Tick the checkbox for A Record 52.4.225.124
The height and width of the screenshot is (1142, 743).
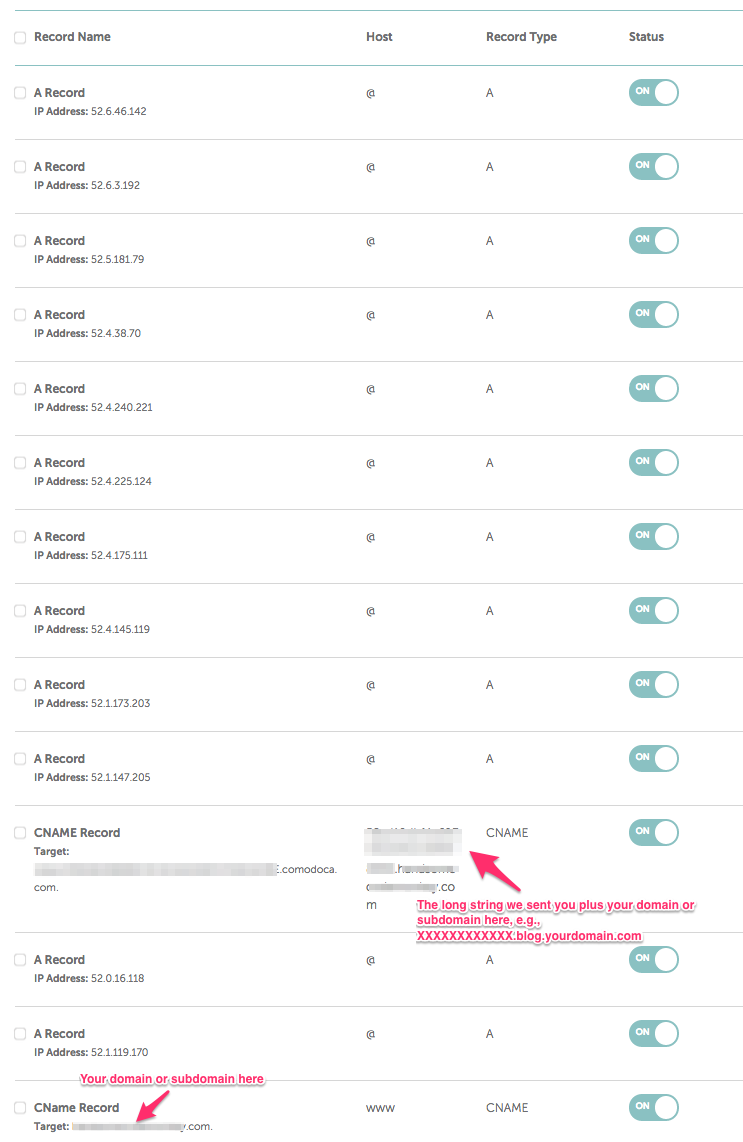[20, 462]
